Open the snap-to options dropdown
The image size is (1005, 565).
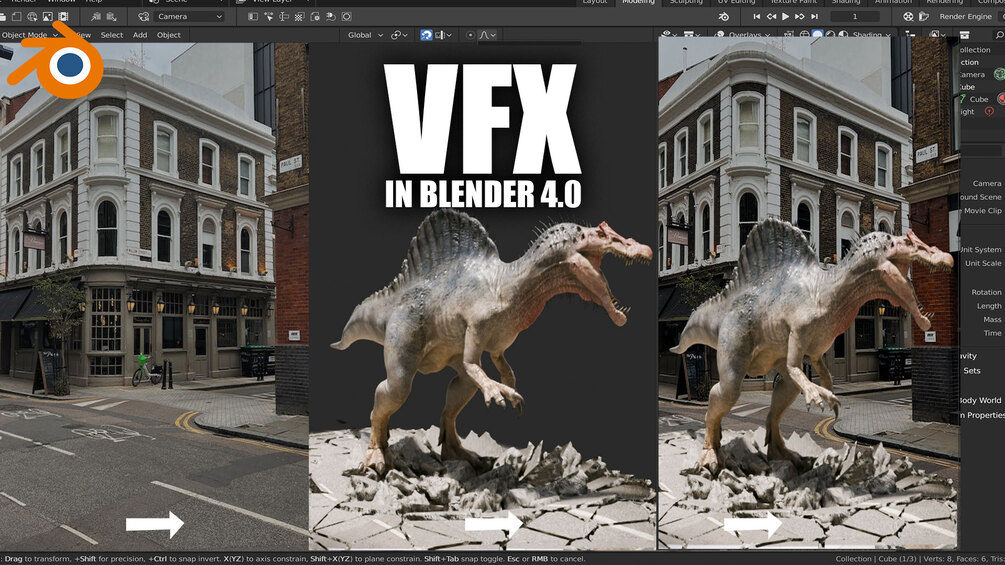[x=444, y=35]
